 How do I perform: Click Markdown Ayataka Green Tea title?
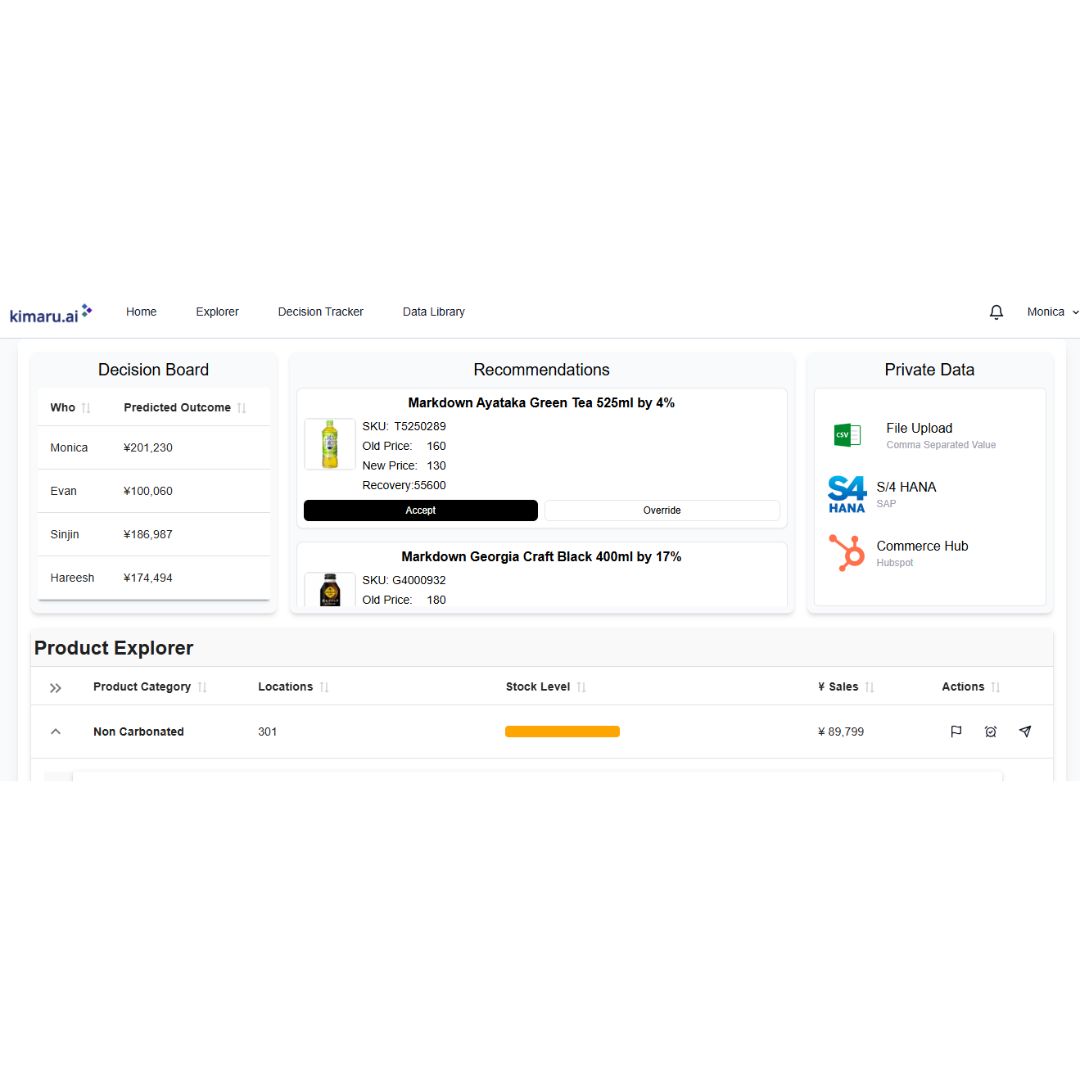click(541, 403)
